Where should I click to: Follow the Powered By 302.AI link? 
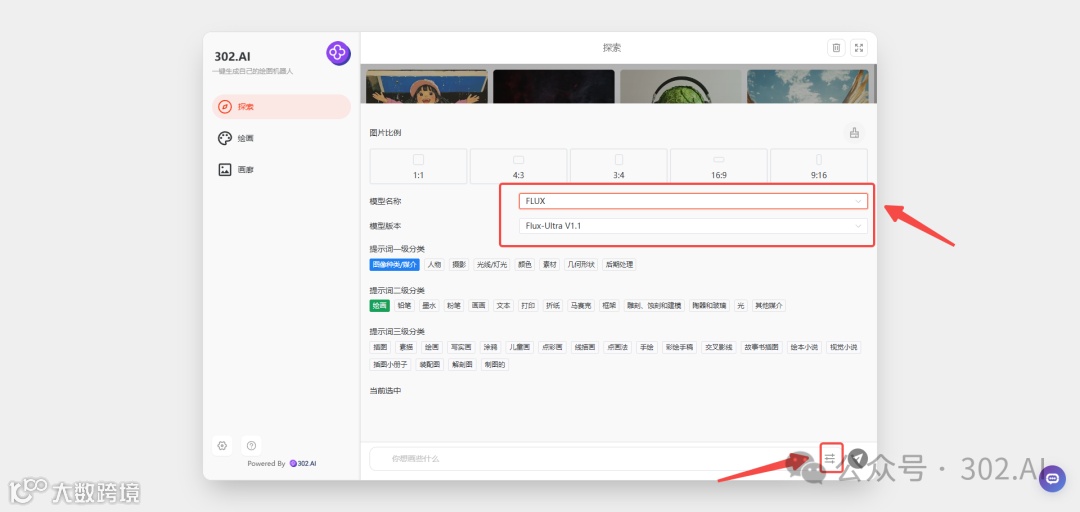pos(282,464)
